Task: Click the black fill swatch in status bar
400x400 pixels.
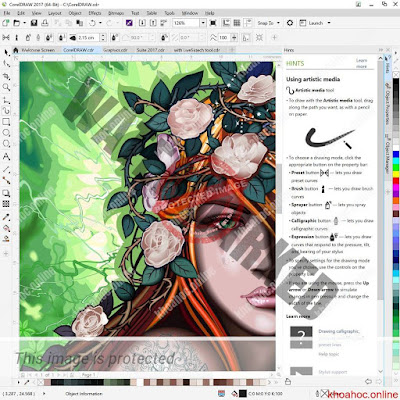Action: click(243, 394)
